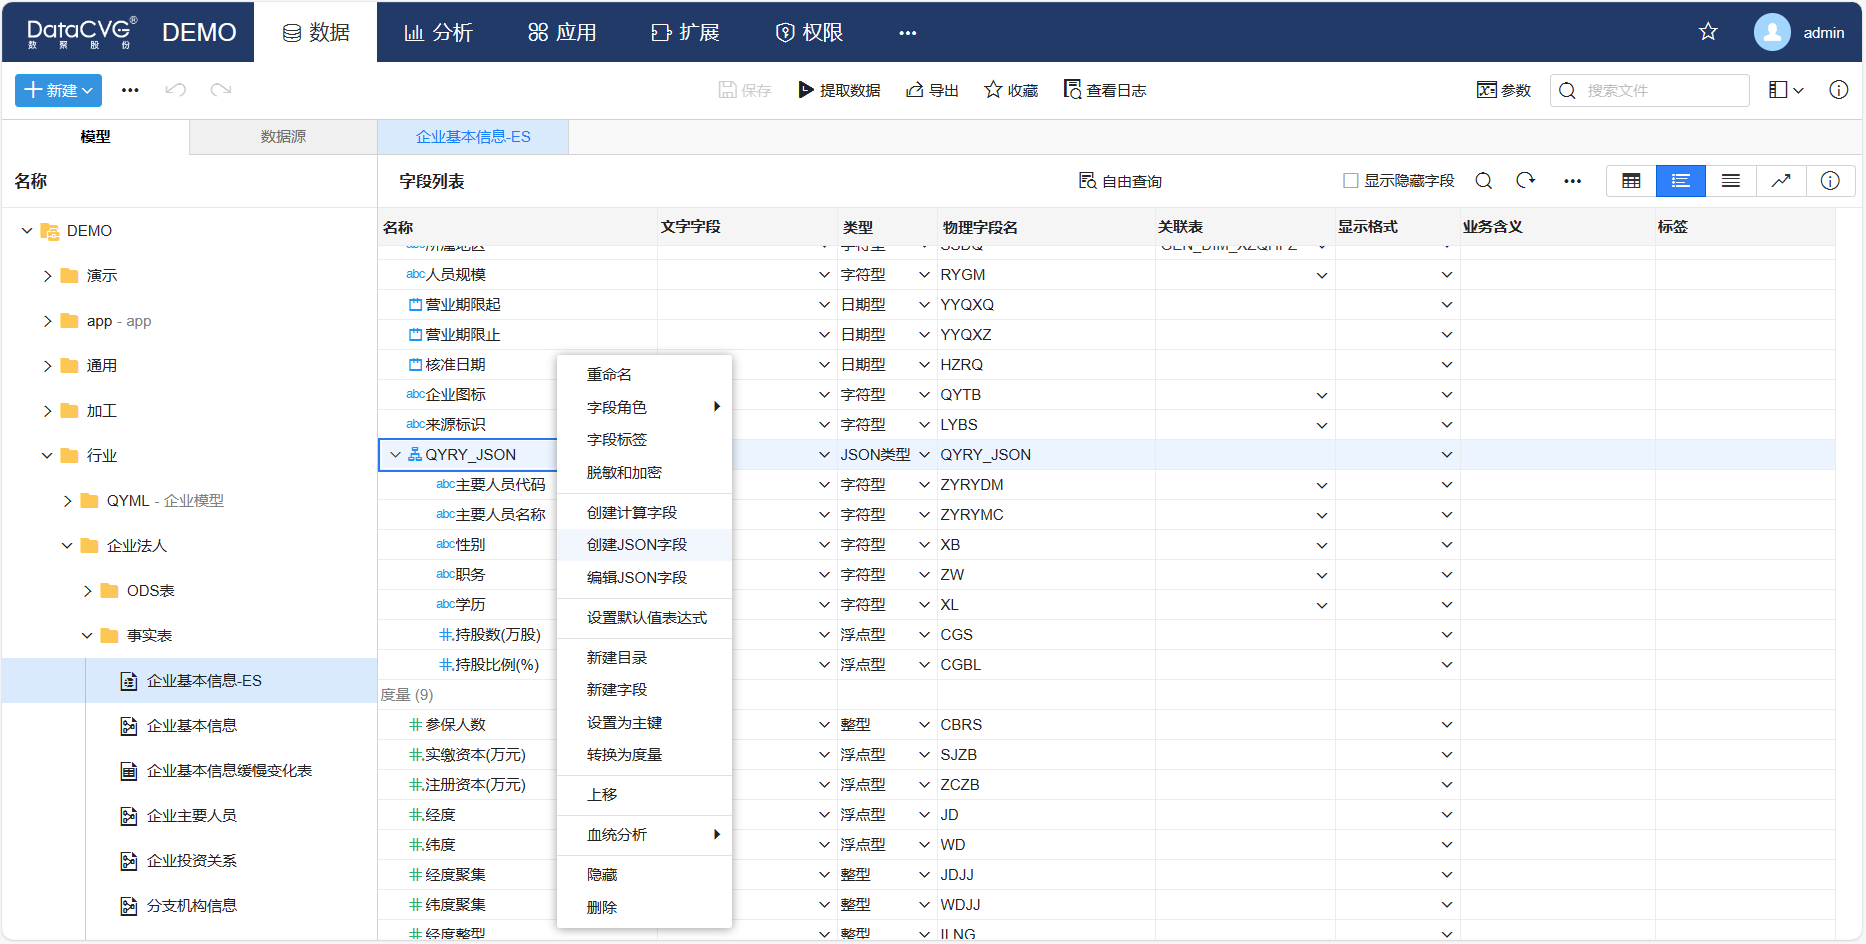Image resolution: width=1866 pixels, height=944 pixels.
Task: Collapse the 事实表 folder
Action: (x=87, y=636)
